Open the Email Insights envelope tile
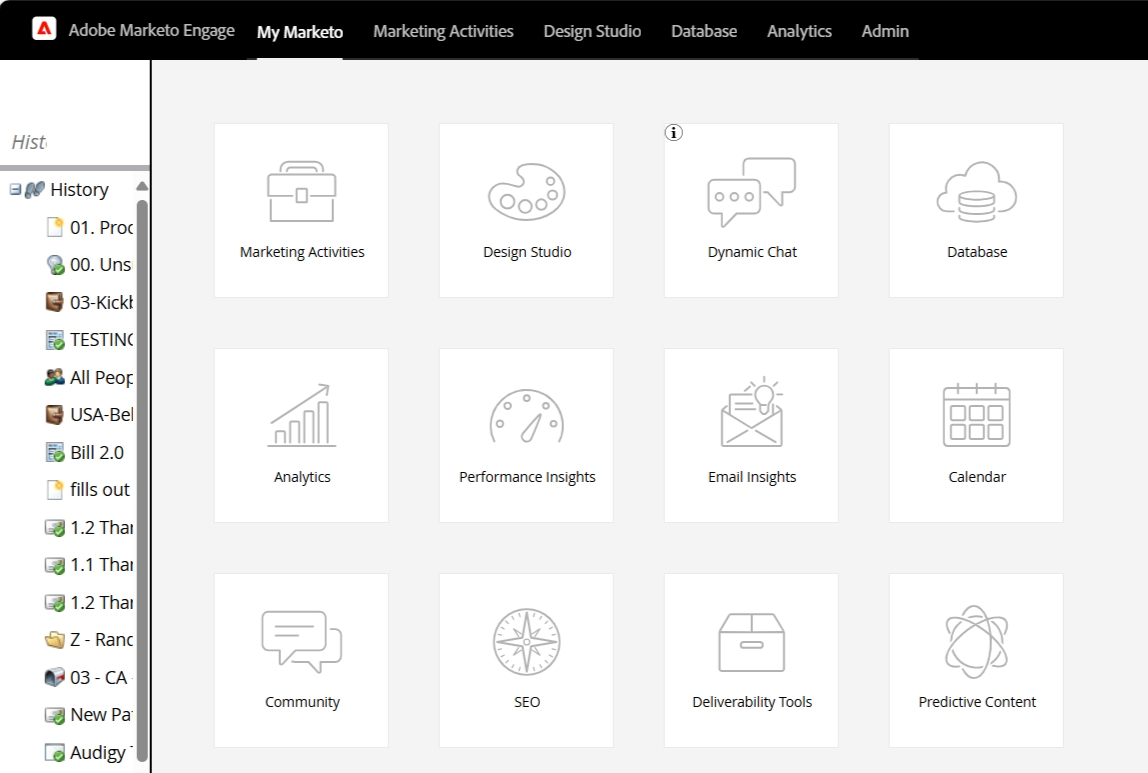This screenshot has height=773, width=1148. (x=751, y=436)
